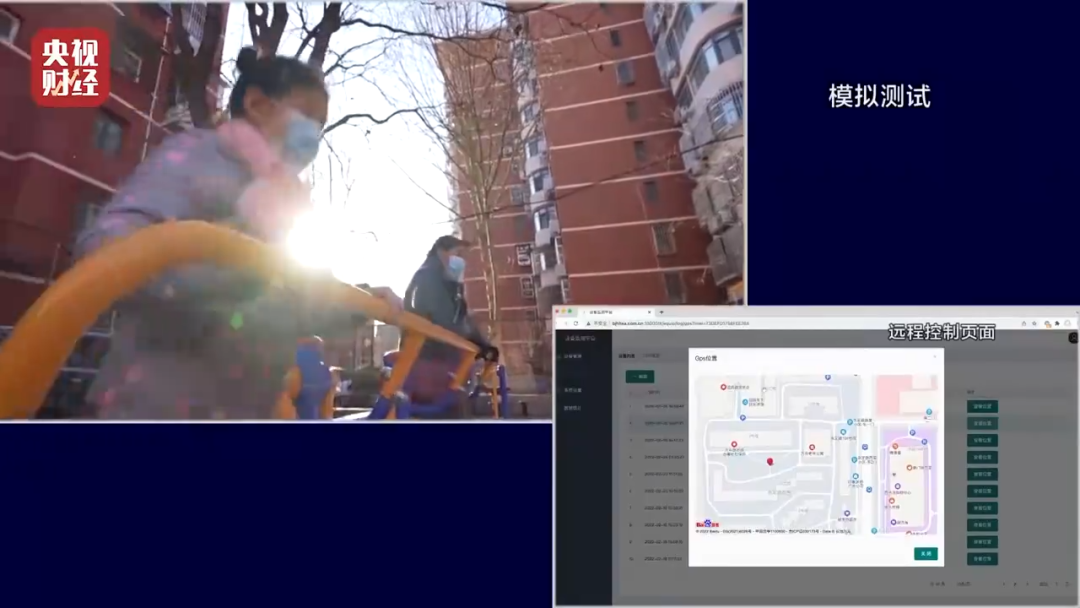Open the page size dropdown in pagination
The height and width of the screenshot is (608, 1080).
tap(964, 584)
